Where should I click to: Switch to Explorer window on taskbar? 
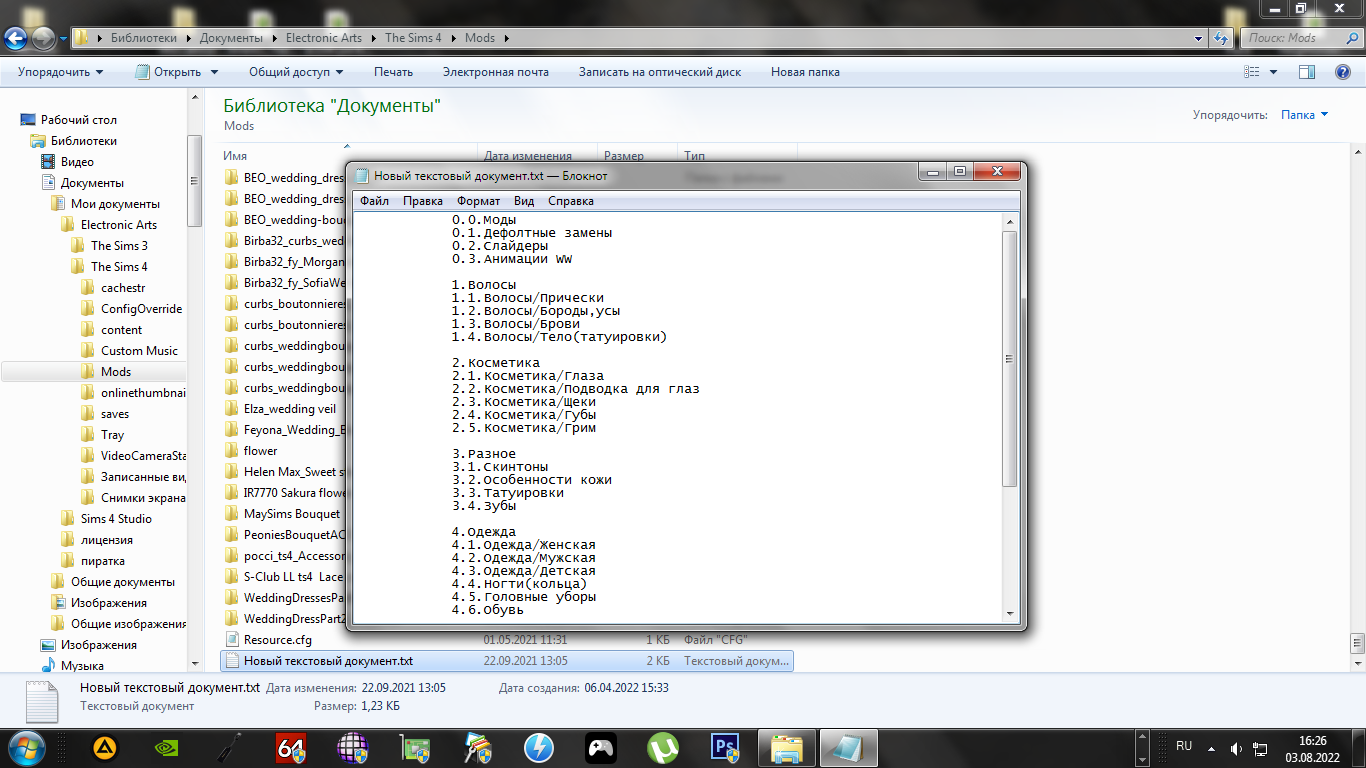tap(787, 747)
